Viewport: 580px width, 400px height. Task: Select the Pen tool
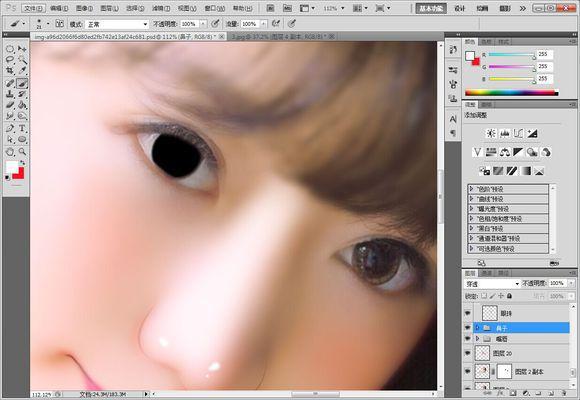click(x=10, y=128)
